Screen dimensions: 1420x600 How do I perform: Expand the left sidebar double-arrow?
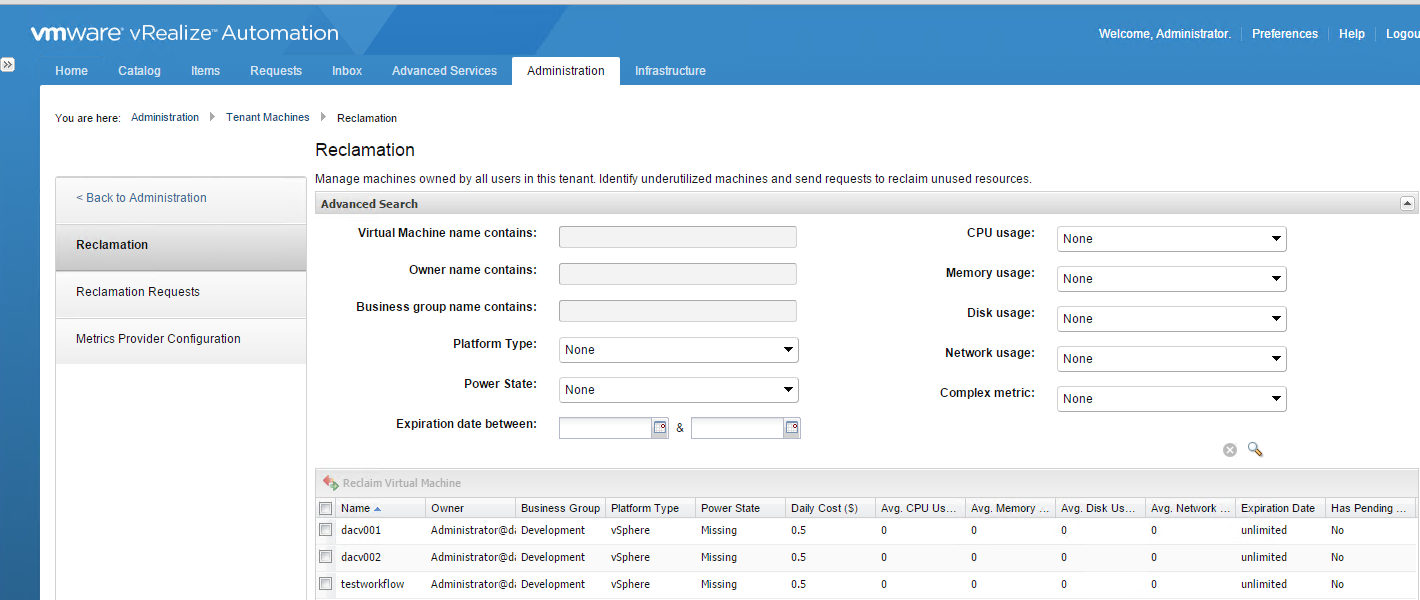coord(8,64)
